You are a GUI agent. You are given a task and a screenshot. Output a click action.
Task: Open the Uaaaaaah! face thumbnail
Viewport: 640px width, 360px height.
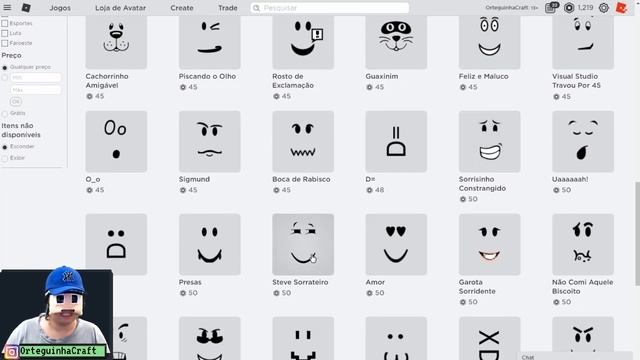pyautogui.click(x=583, y=141)
